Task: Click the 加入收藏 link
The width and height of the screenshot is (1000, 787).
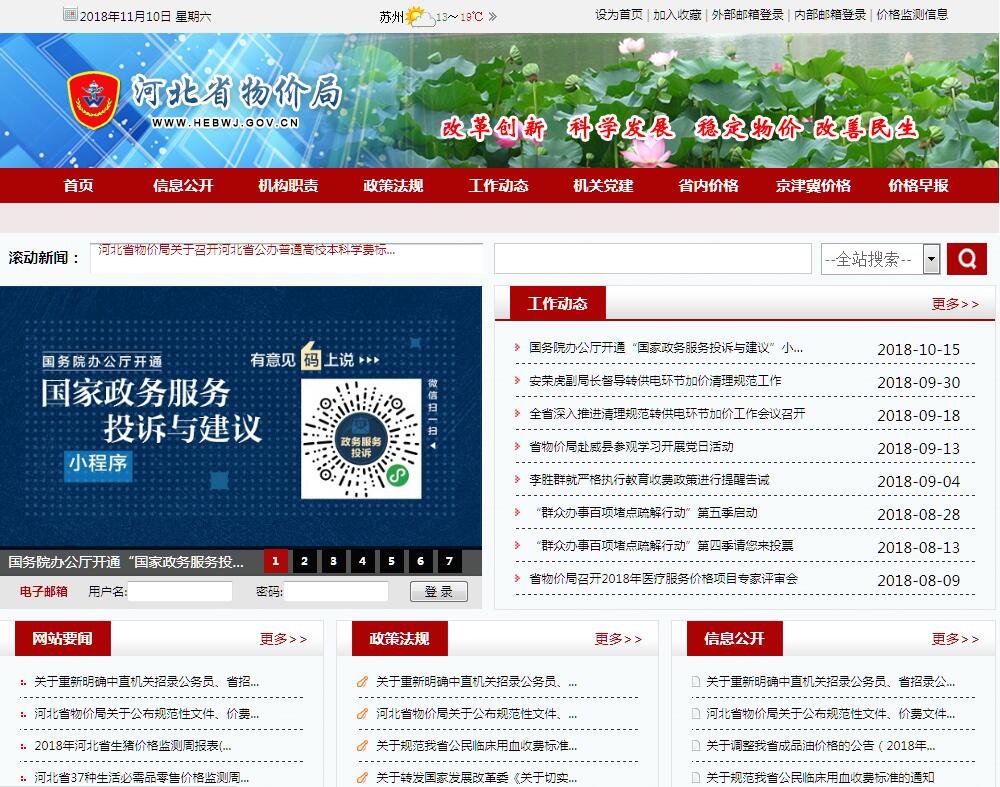Action: click(x=677, y=15)
